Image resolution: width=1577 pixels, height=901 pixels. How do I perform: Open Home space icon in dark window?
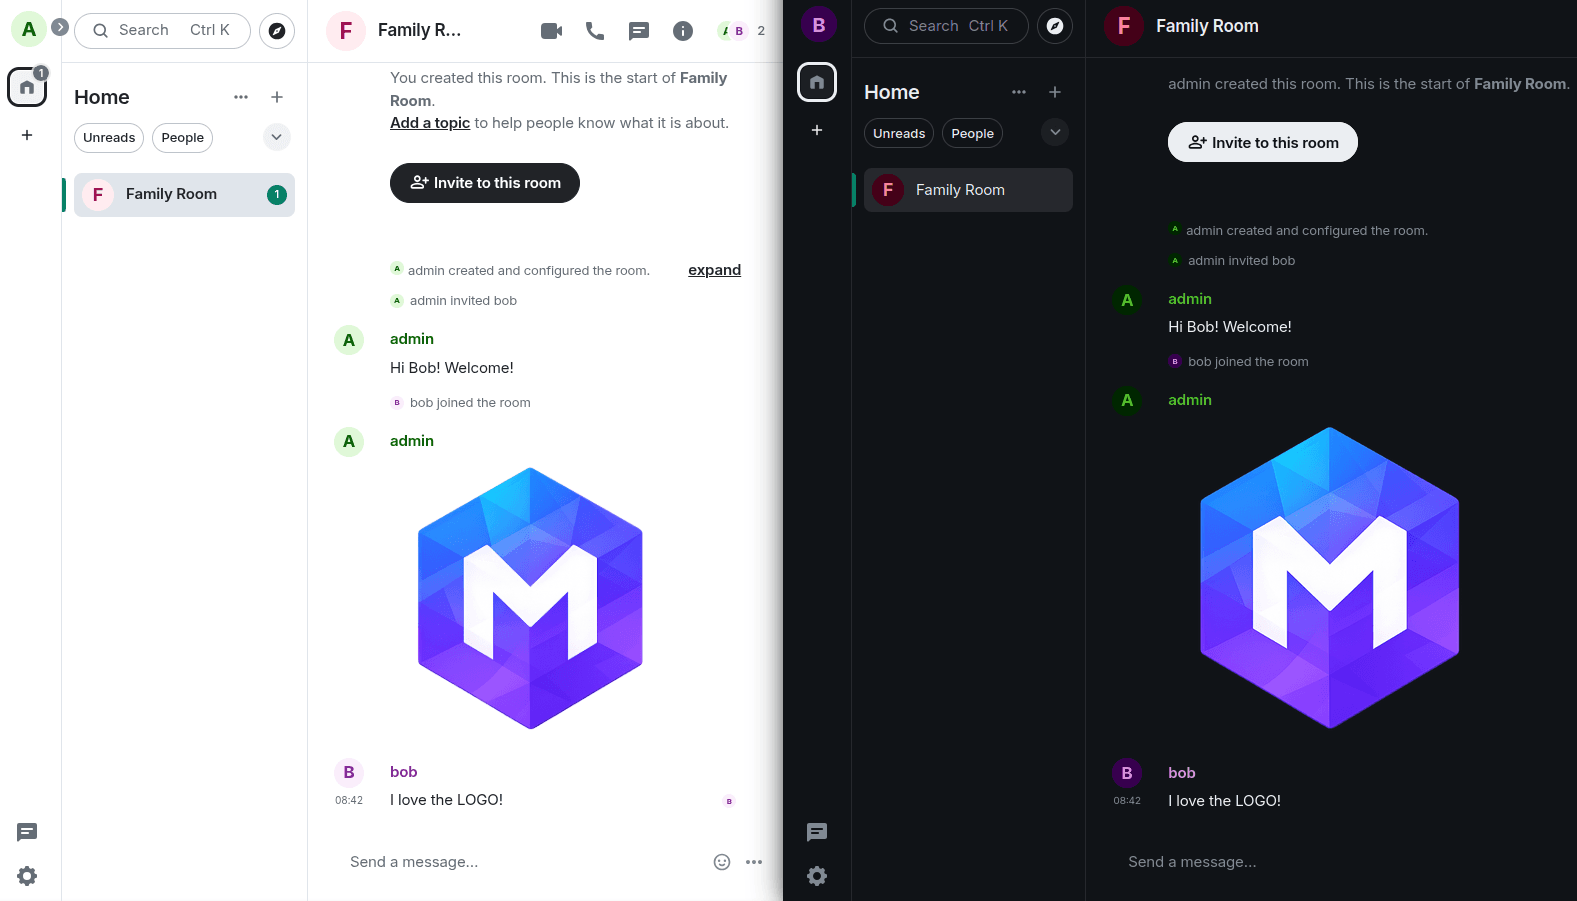pos(817,82)
